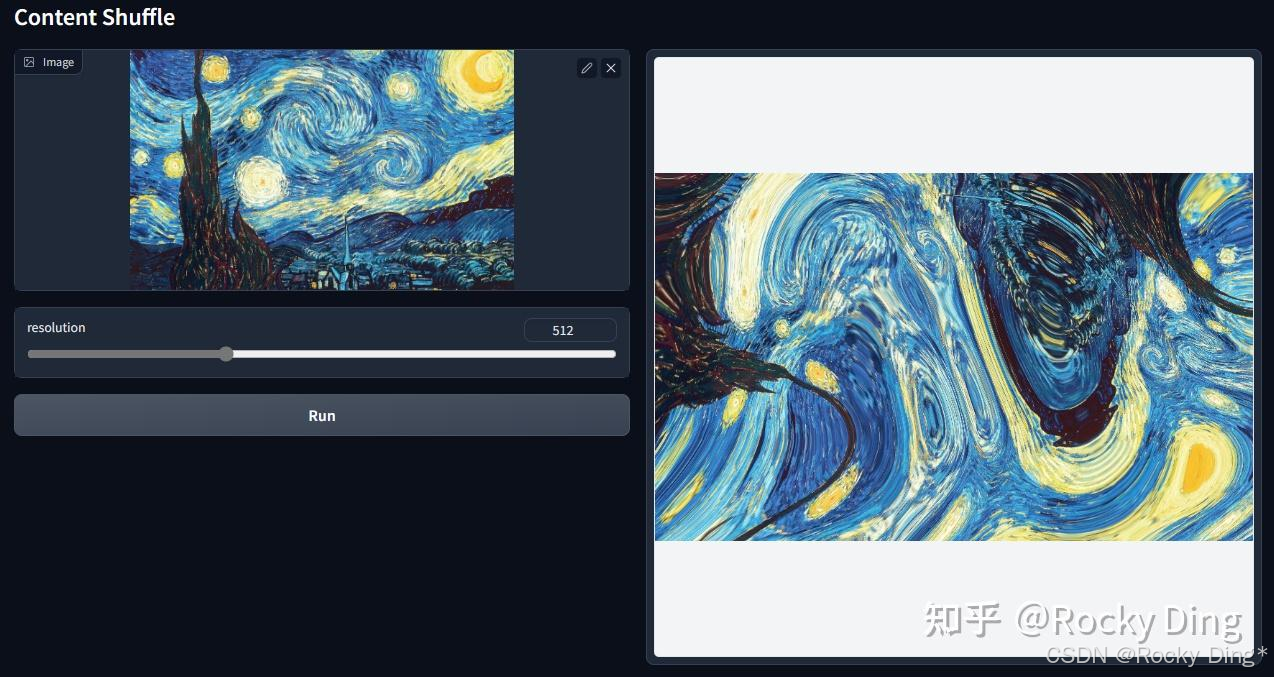Click the shuffled output image preview

[953, 356]
